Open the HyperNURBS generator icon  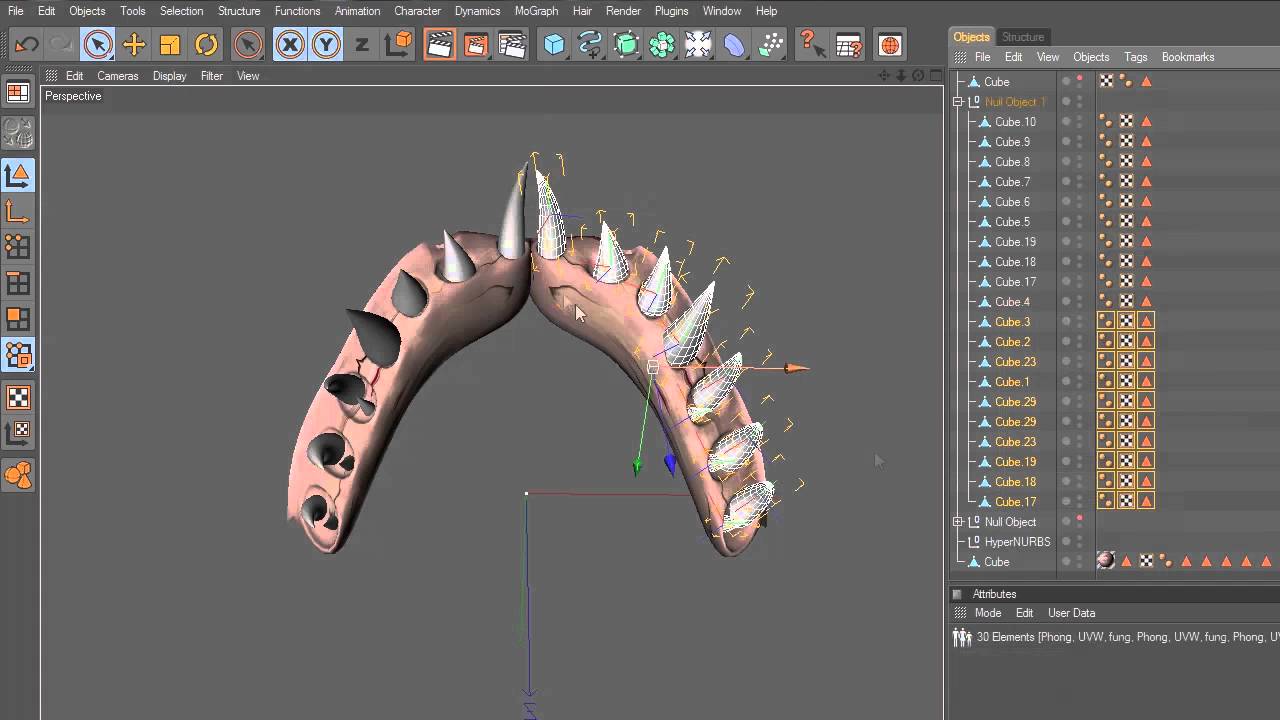tap(626, 45)
